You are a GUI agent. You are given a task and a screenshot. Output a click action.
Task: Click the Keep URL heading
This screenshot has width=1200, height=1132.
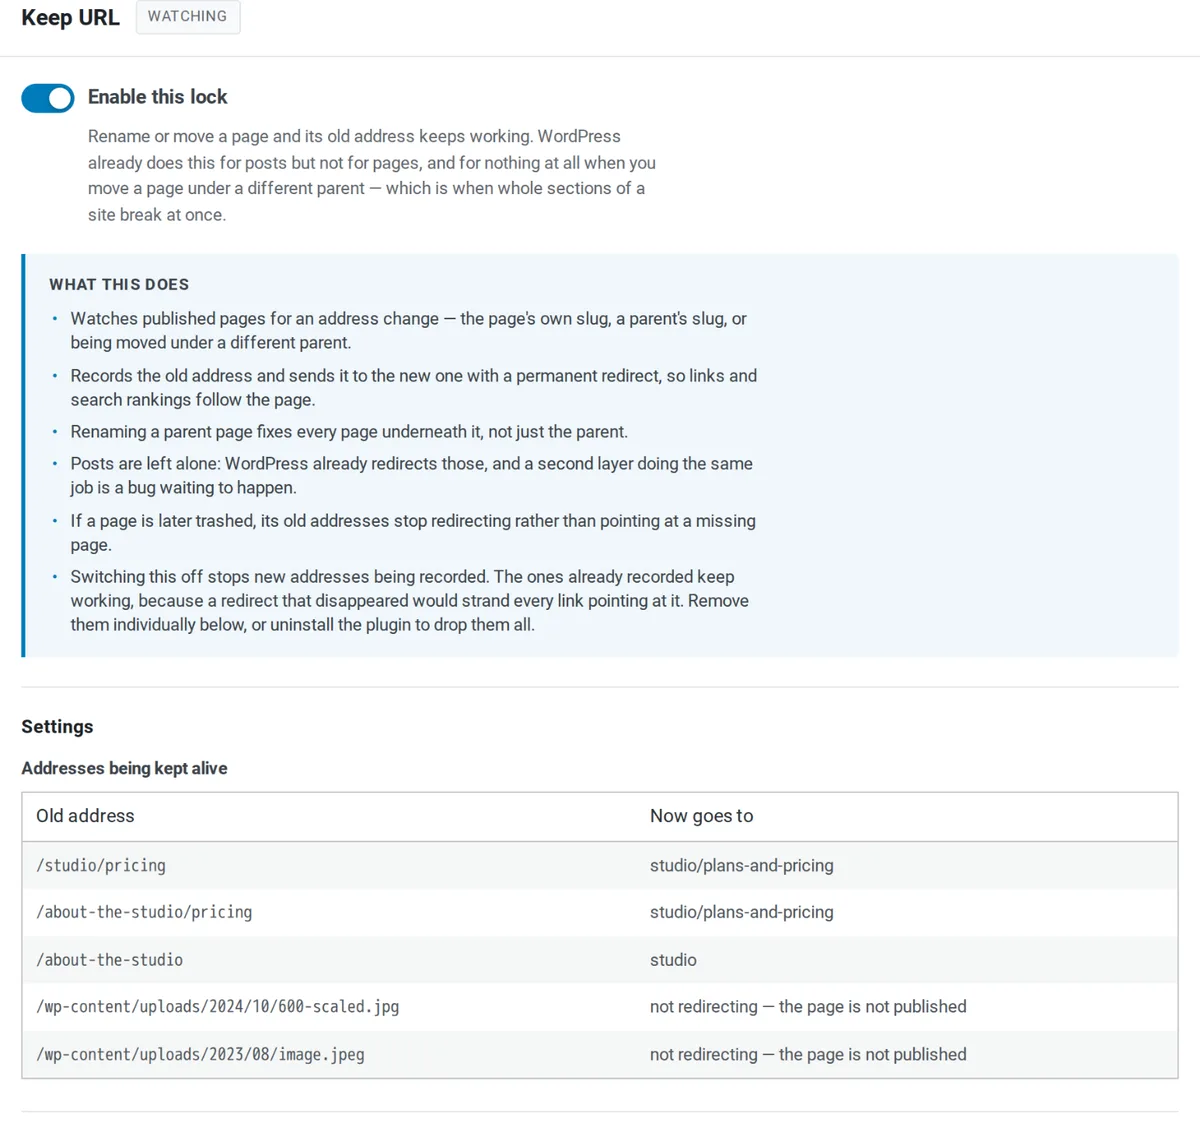[x=70, y=17]
